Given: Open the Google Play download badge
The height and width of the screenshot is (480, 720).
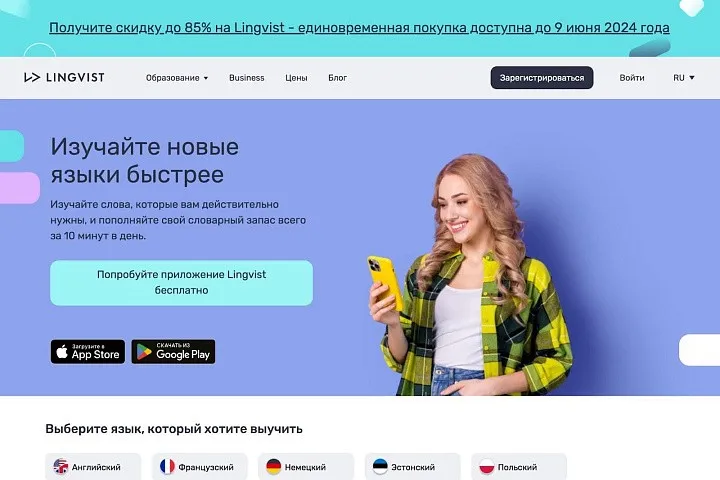Looking at the screenshot, I should [173, 352].
